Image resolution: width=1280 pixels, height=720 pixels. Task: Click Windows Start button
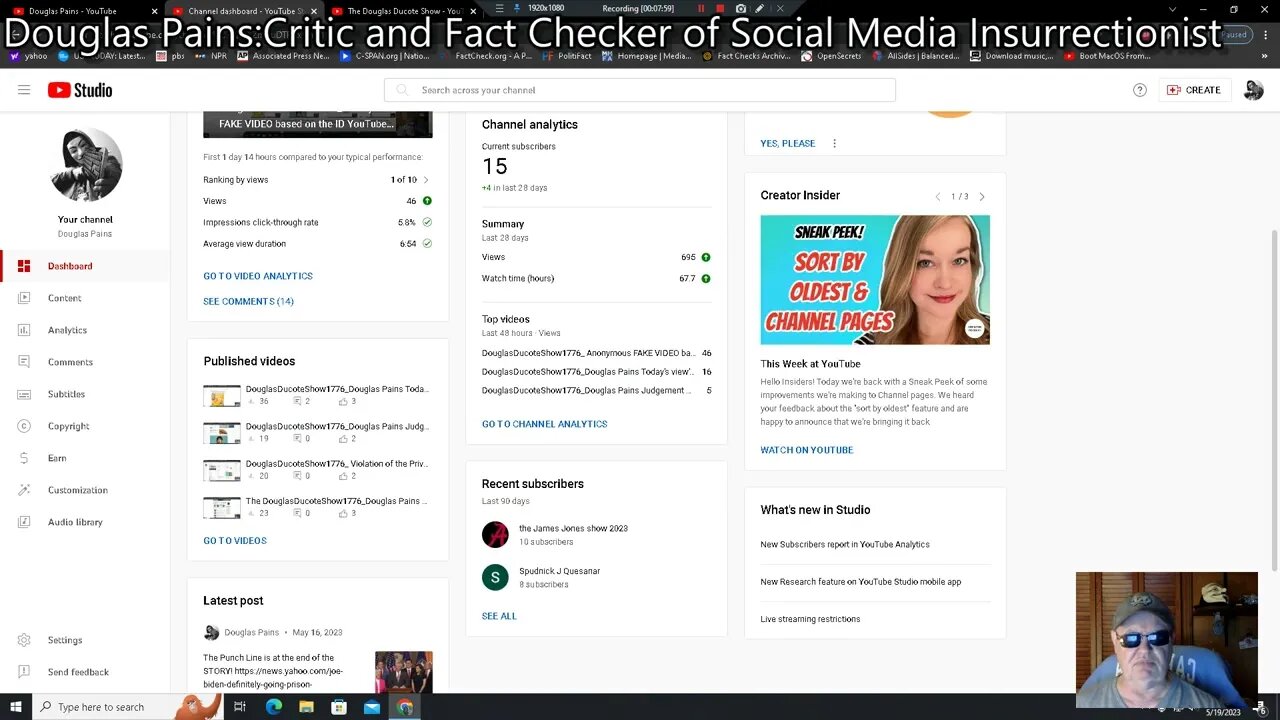[16, 707]
